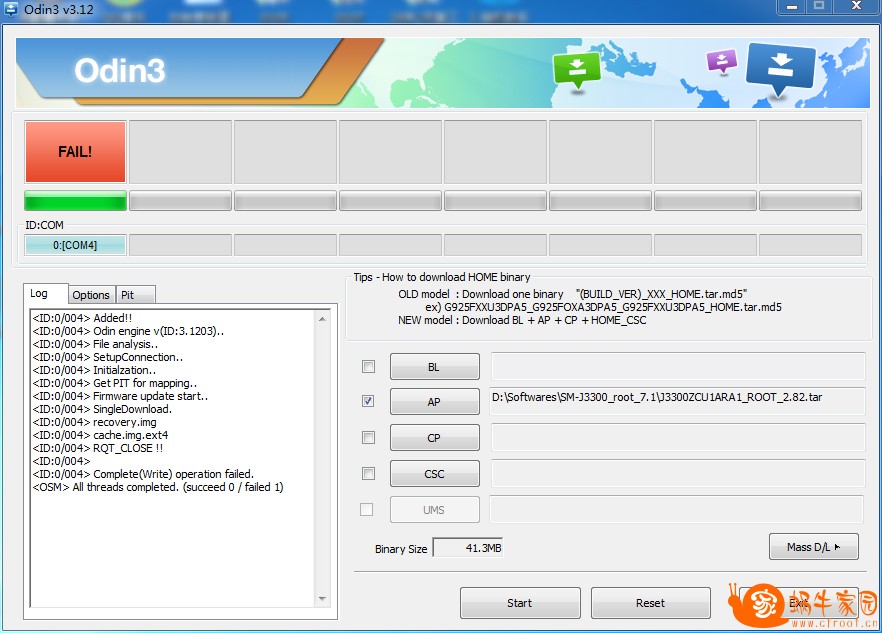882x633 pixels.
Task: Click the UMS button
Action: [x=435, y=510]
